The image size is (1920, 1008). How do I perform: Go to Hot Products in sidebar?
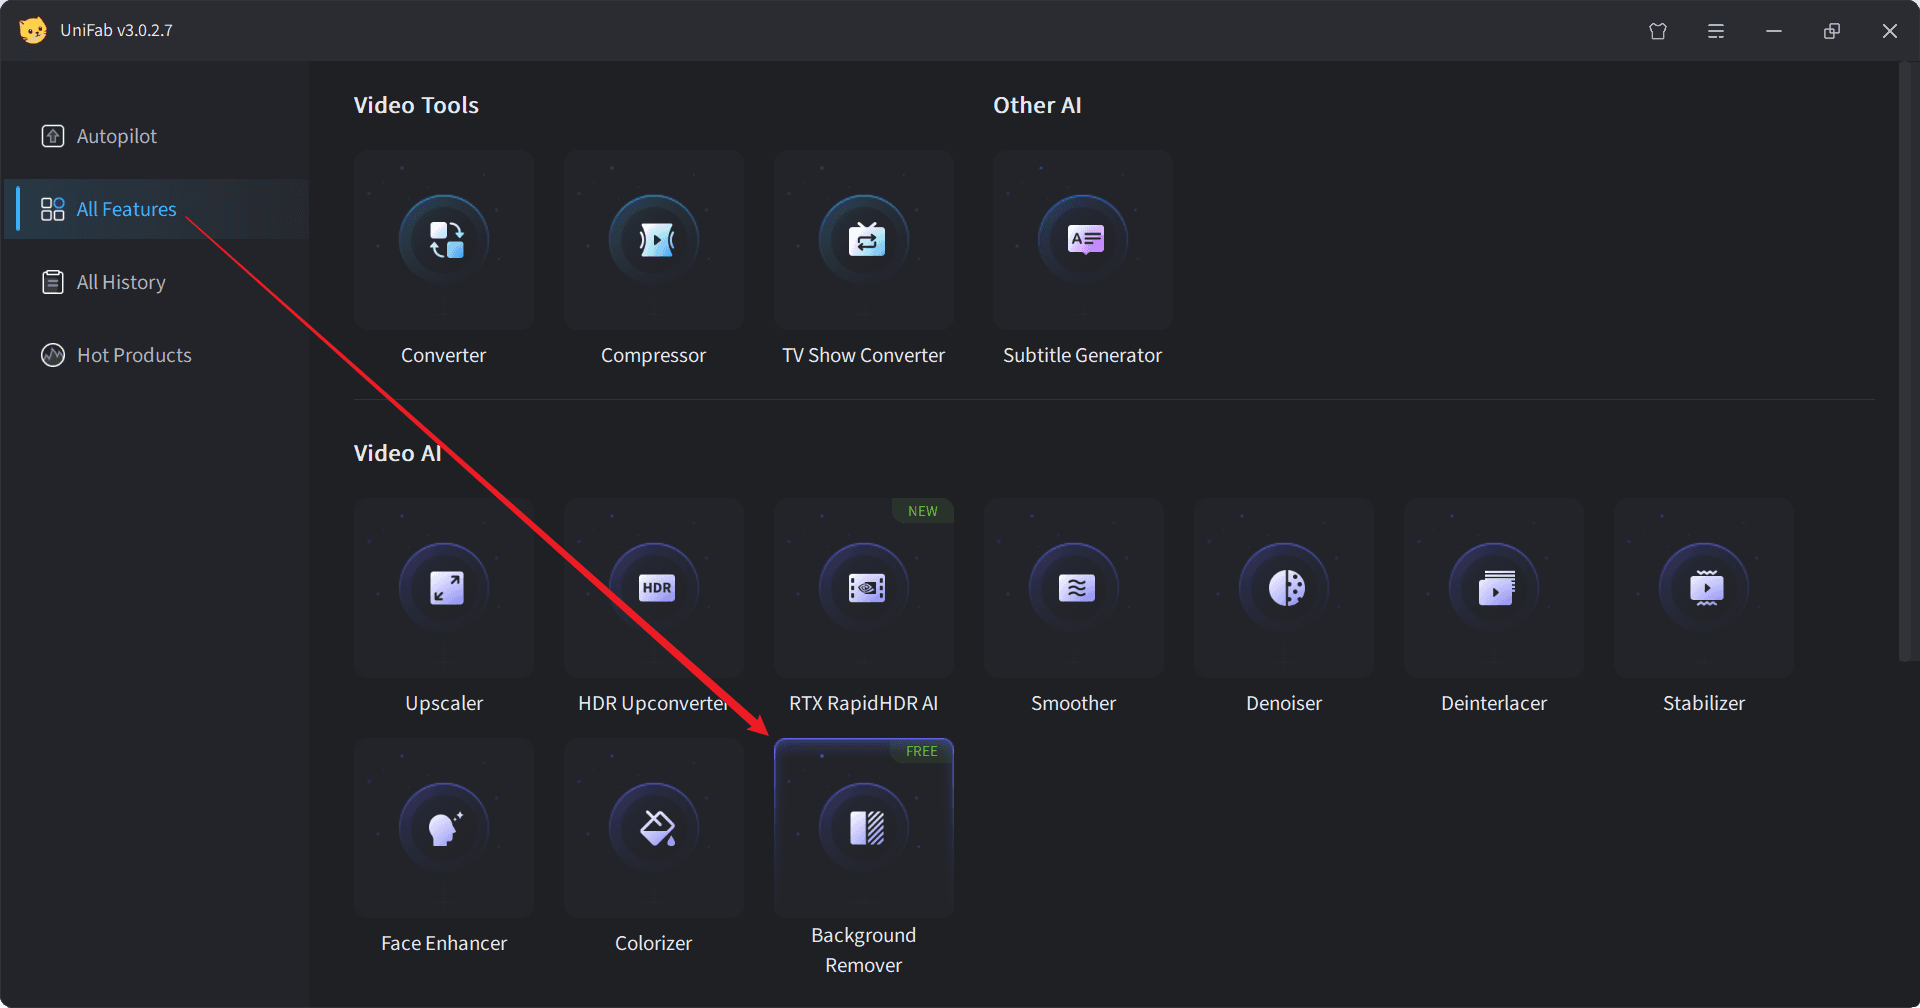click(x=157, y=355)
